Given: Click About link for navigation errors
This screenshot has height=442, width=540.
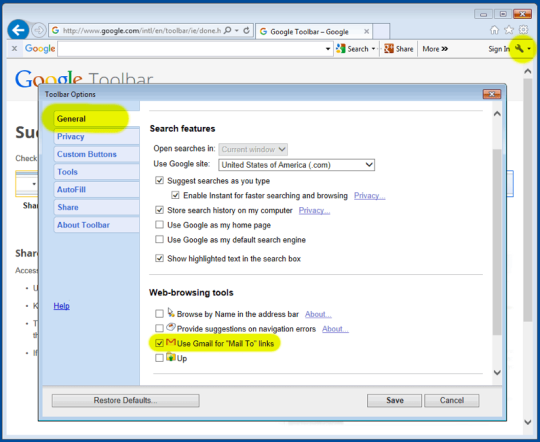Looking at the screenshot, I should (x=335, y=329).
